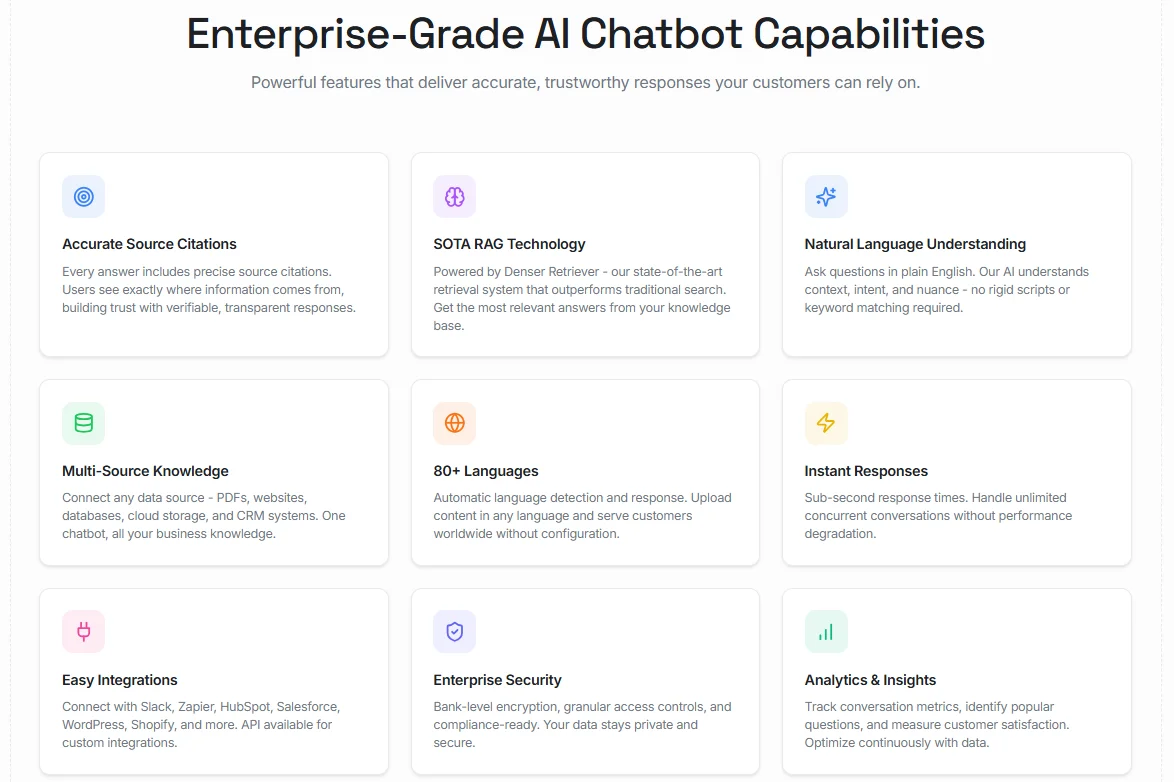Click the Natural Language Understanding sparkle icon
This screenshot has height=782, width=1174.
tap(825, 196)
